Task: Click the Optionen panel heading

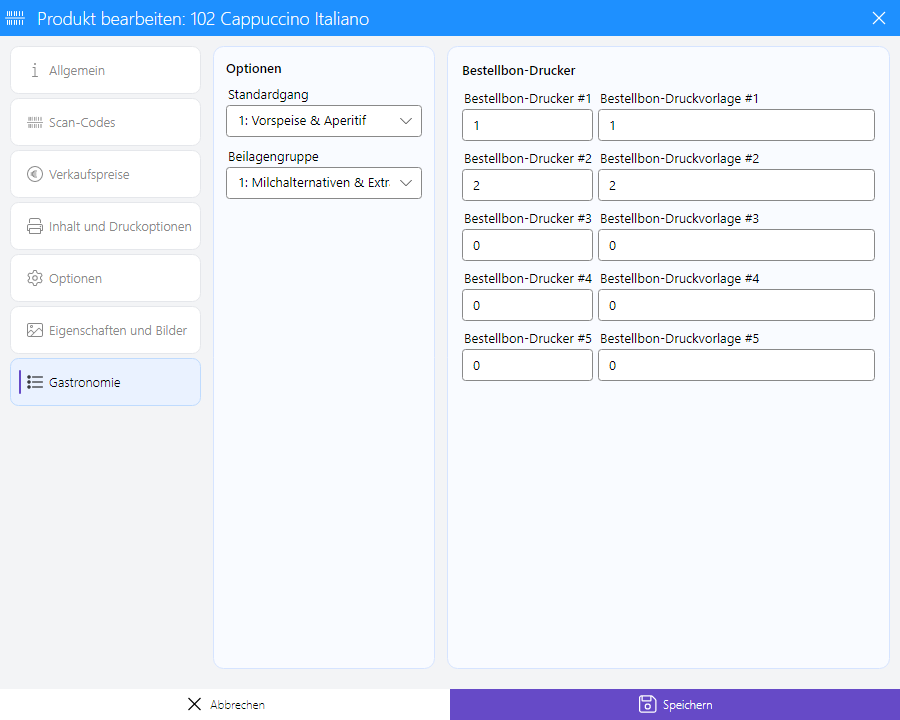Action: tap(254, 69)
